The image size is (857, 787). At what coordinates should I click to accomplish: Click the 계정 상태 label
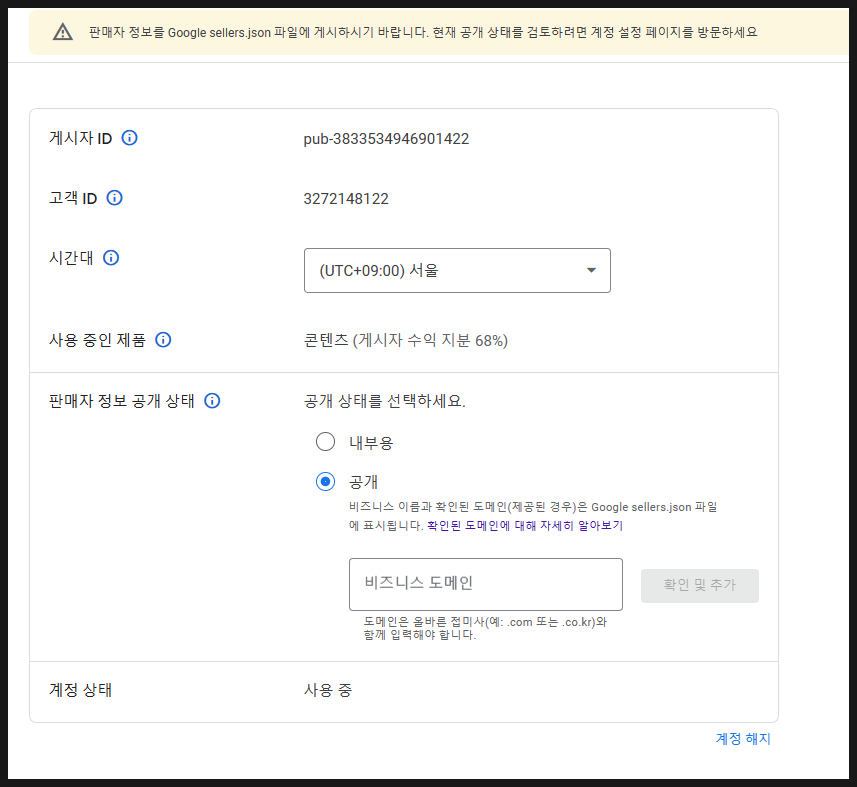[80, 690]
